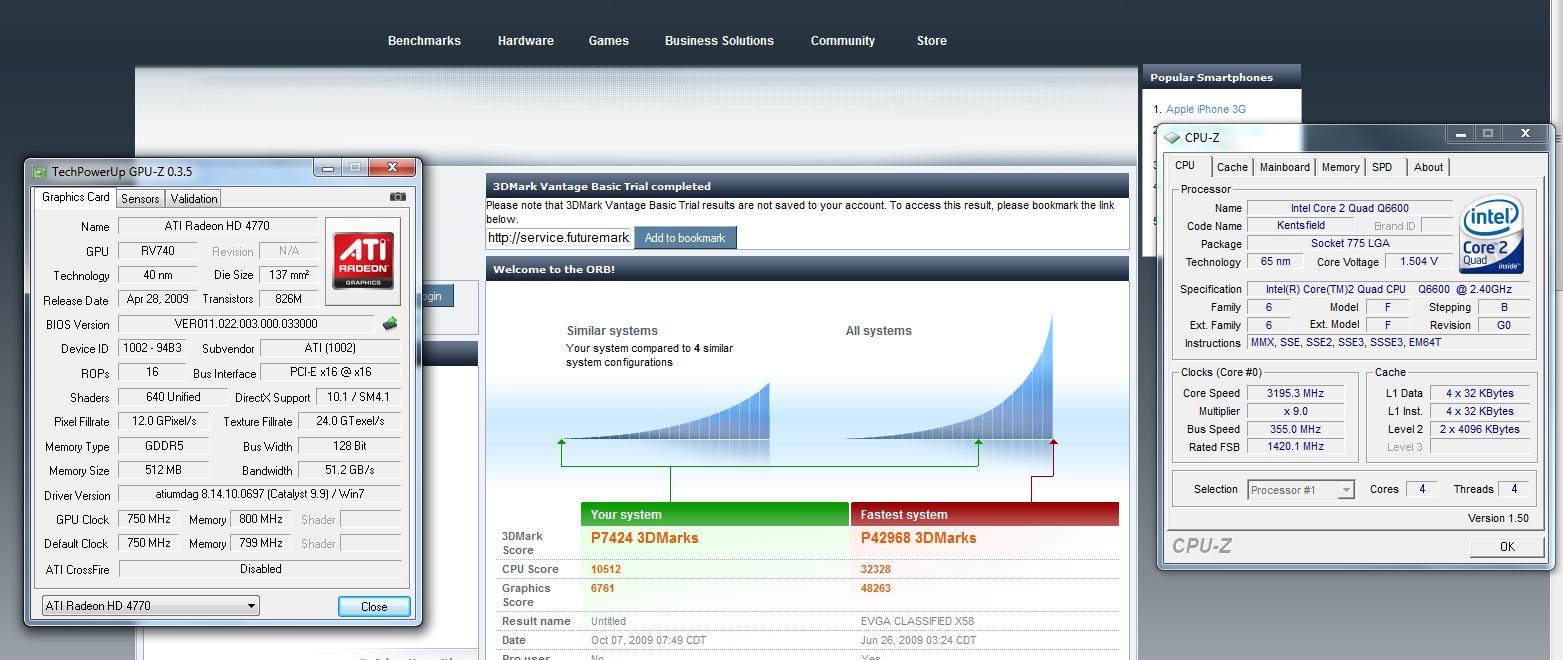
Task: Click the Bandwidth 51.2 GB/s value
Action: [x=350, y=470]
